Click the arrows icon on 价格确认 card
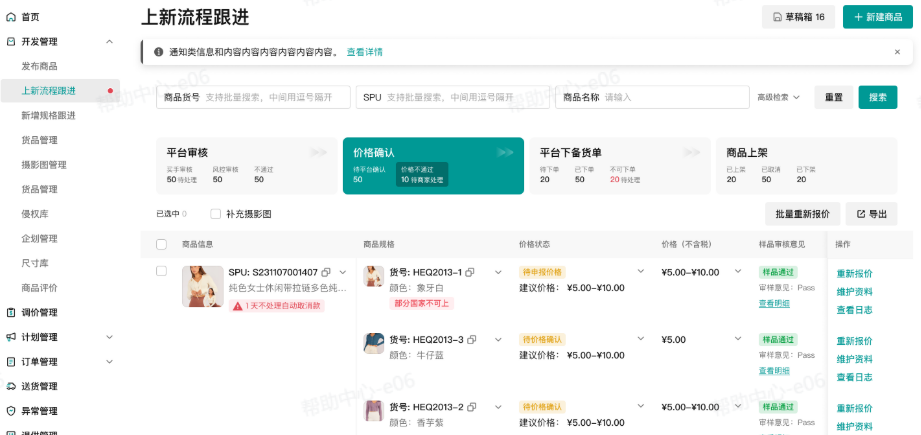The height and width of the screenshot is (435, 921). pos(505,153)
